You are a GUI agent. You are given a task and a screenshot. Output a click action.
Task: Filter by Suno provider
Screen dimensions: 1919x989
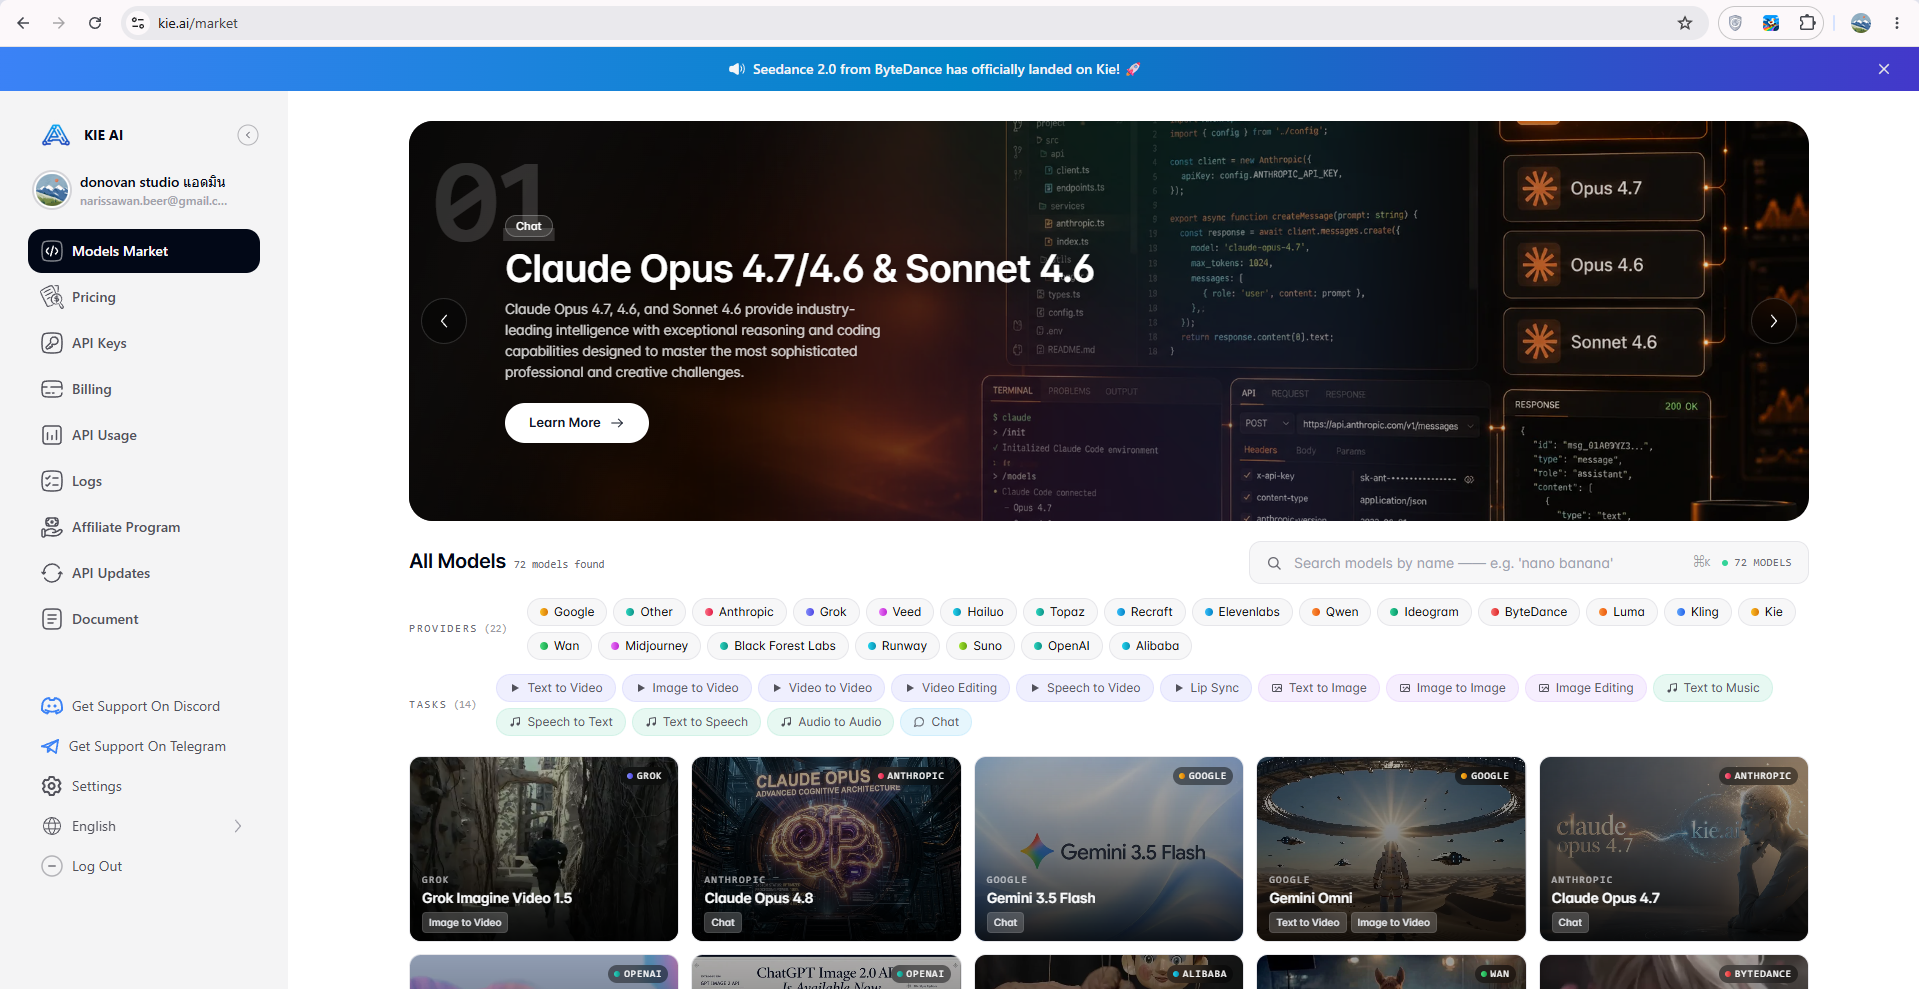(x=980, y=646)
